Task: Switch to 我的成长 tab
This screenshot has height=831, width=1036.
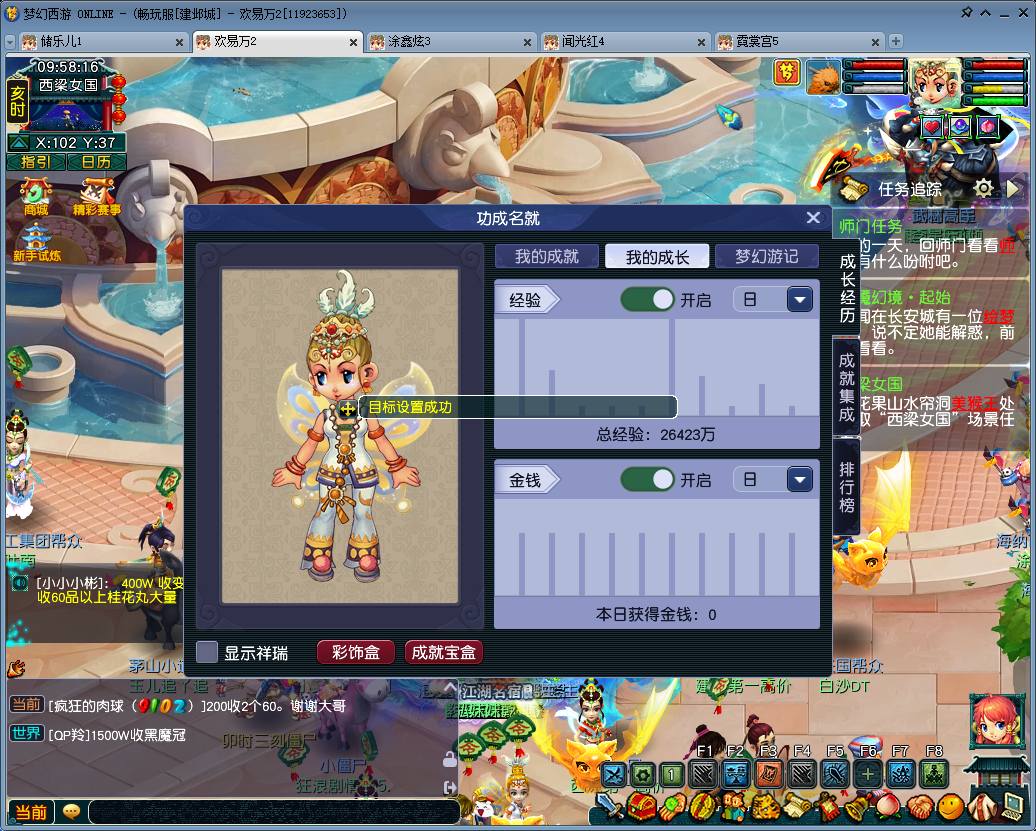Action: 657,256
